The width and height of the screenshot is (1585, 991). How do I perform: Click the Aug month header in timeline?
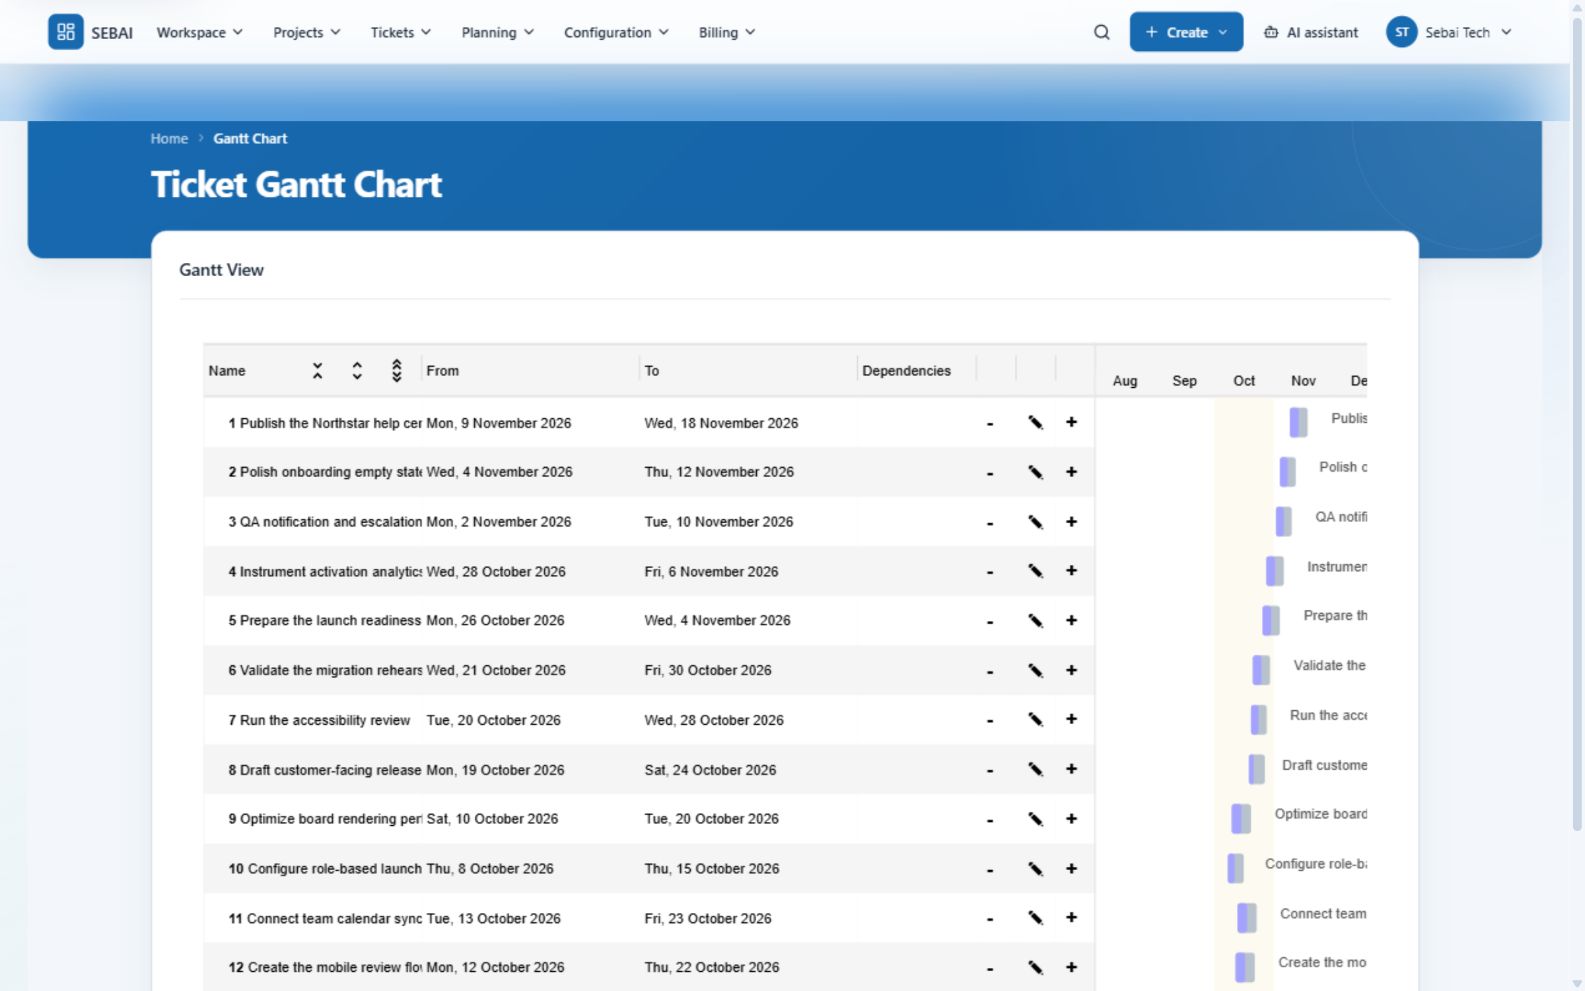pos(1125,381)
